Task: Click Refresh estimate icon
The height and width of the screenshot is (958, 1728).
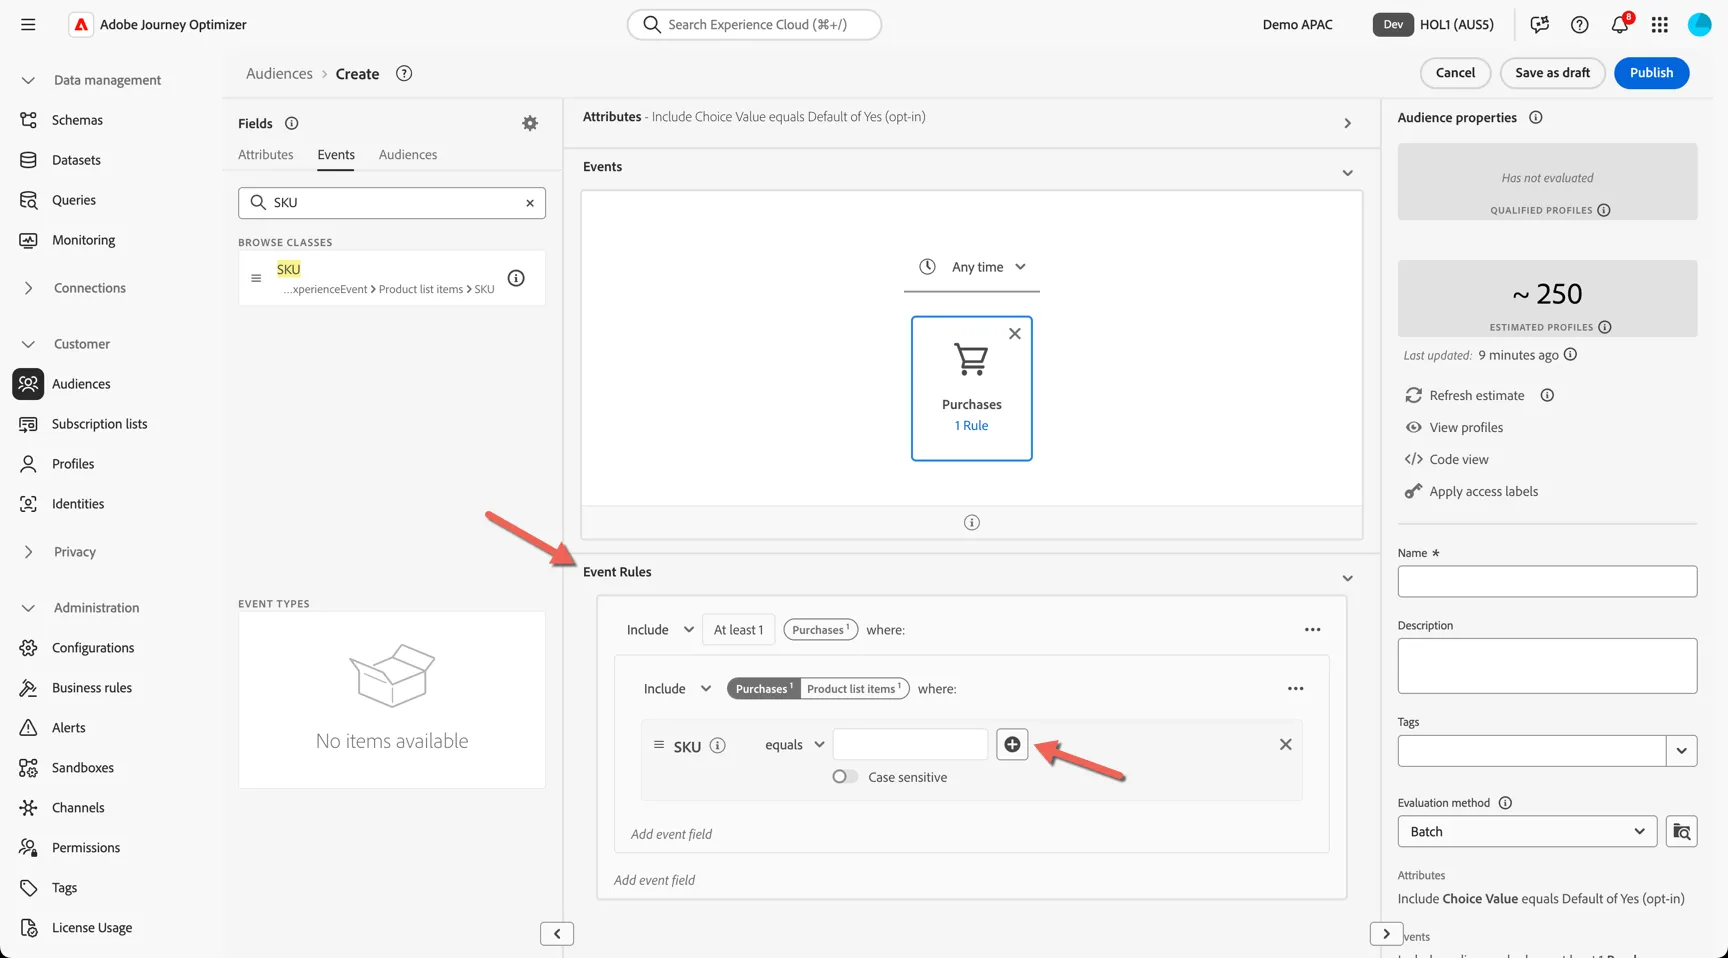Action: click(x=1413, y=395)
